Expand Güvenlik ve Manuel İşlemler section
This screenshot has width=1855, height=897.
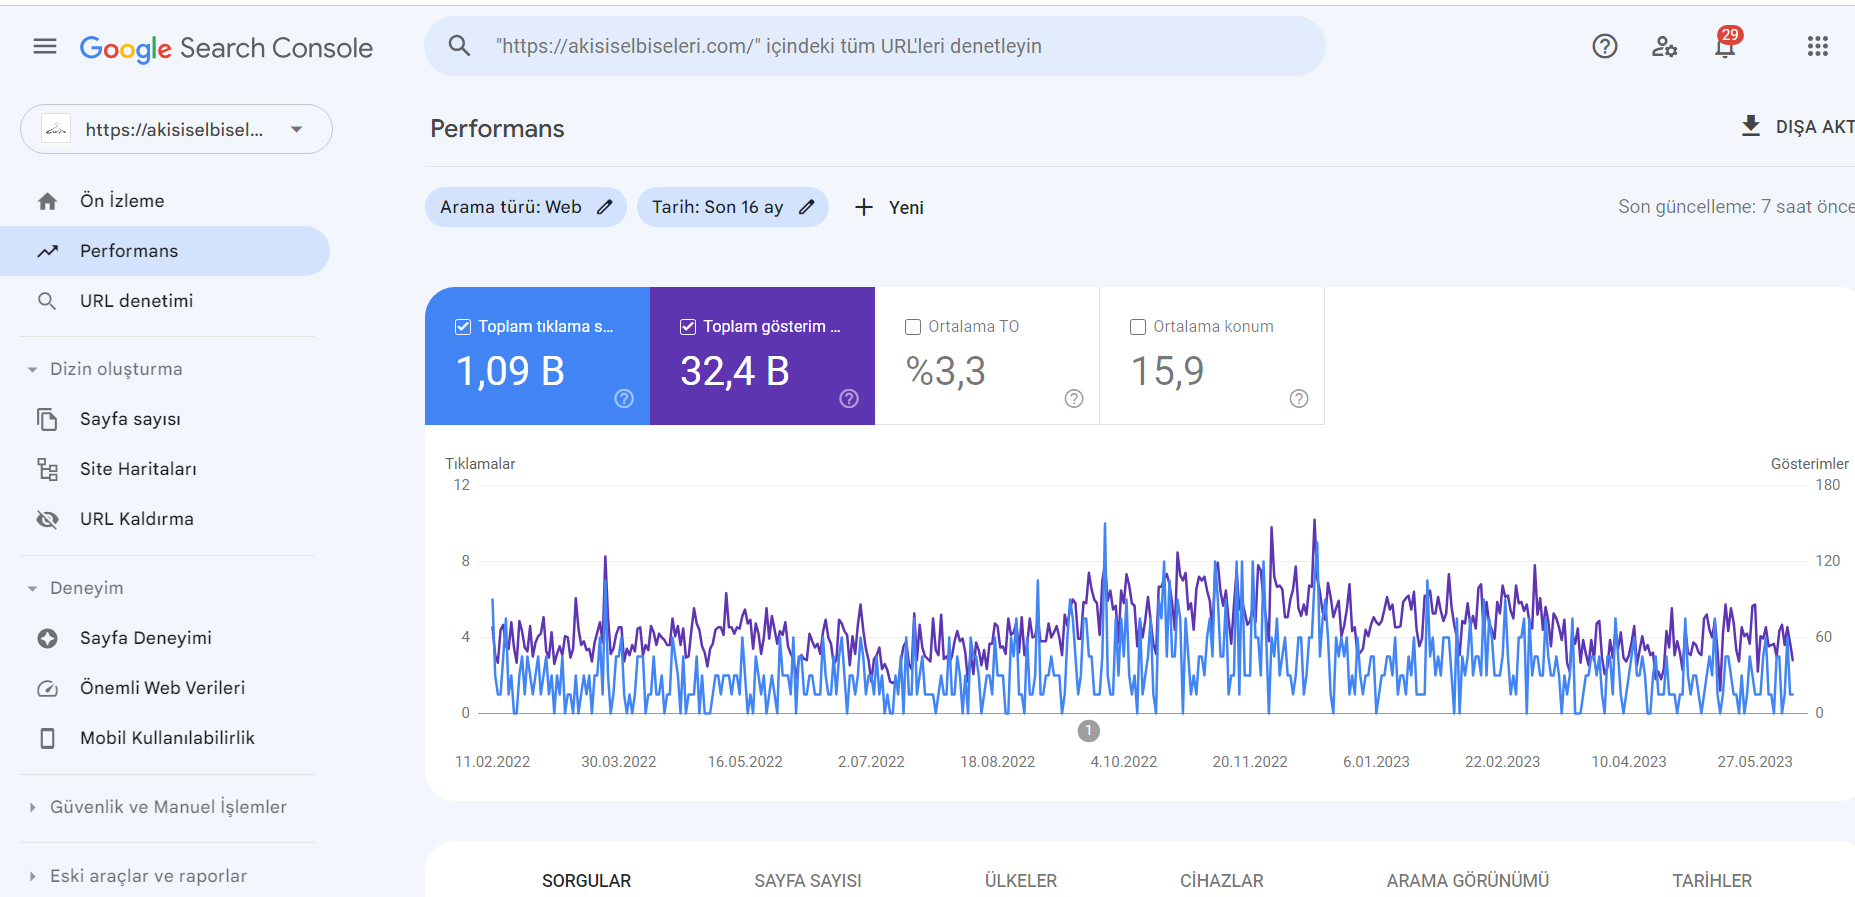click(32, 807)
